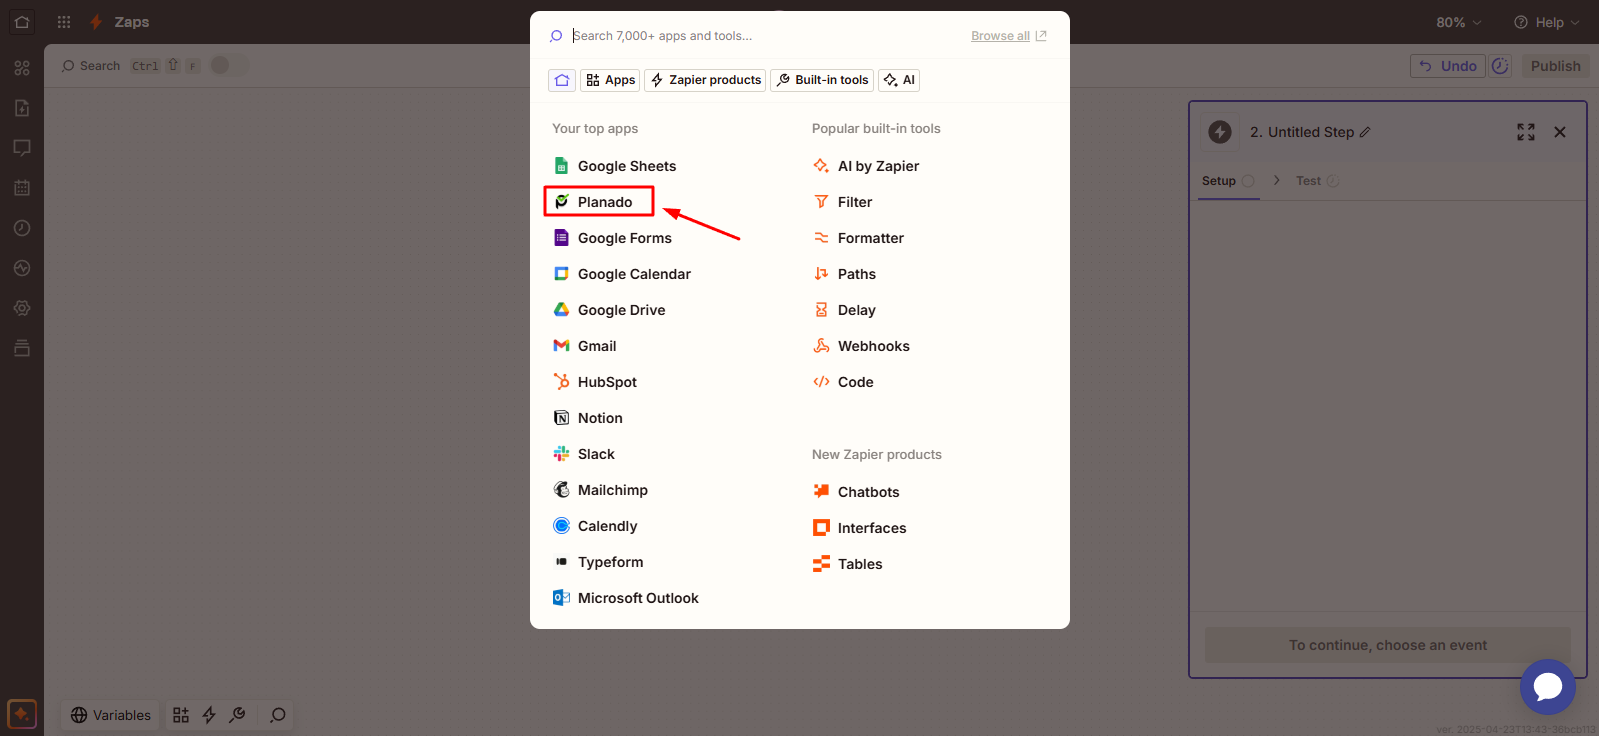Image resolution: width=1599 pixels, height=736 pixels.
Task: Click the search magnifier in bottom toolbar
Action: [x=278, y=715]
